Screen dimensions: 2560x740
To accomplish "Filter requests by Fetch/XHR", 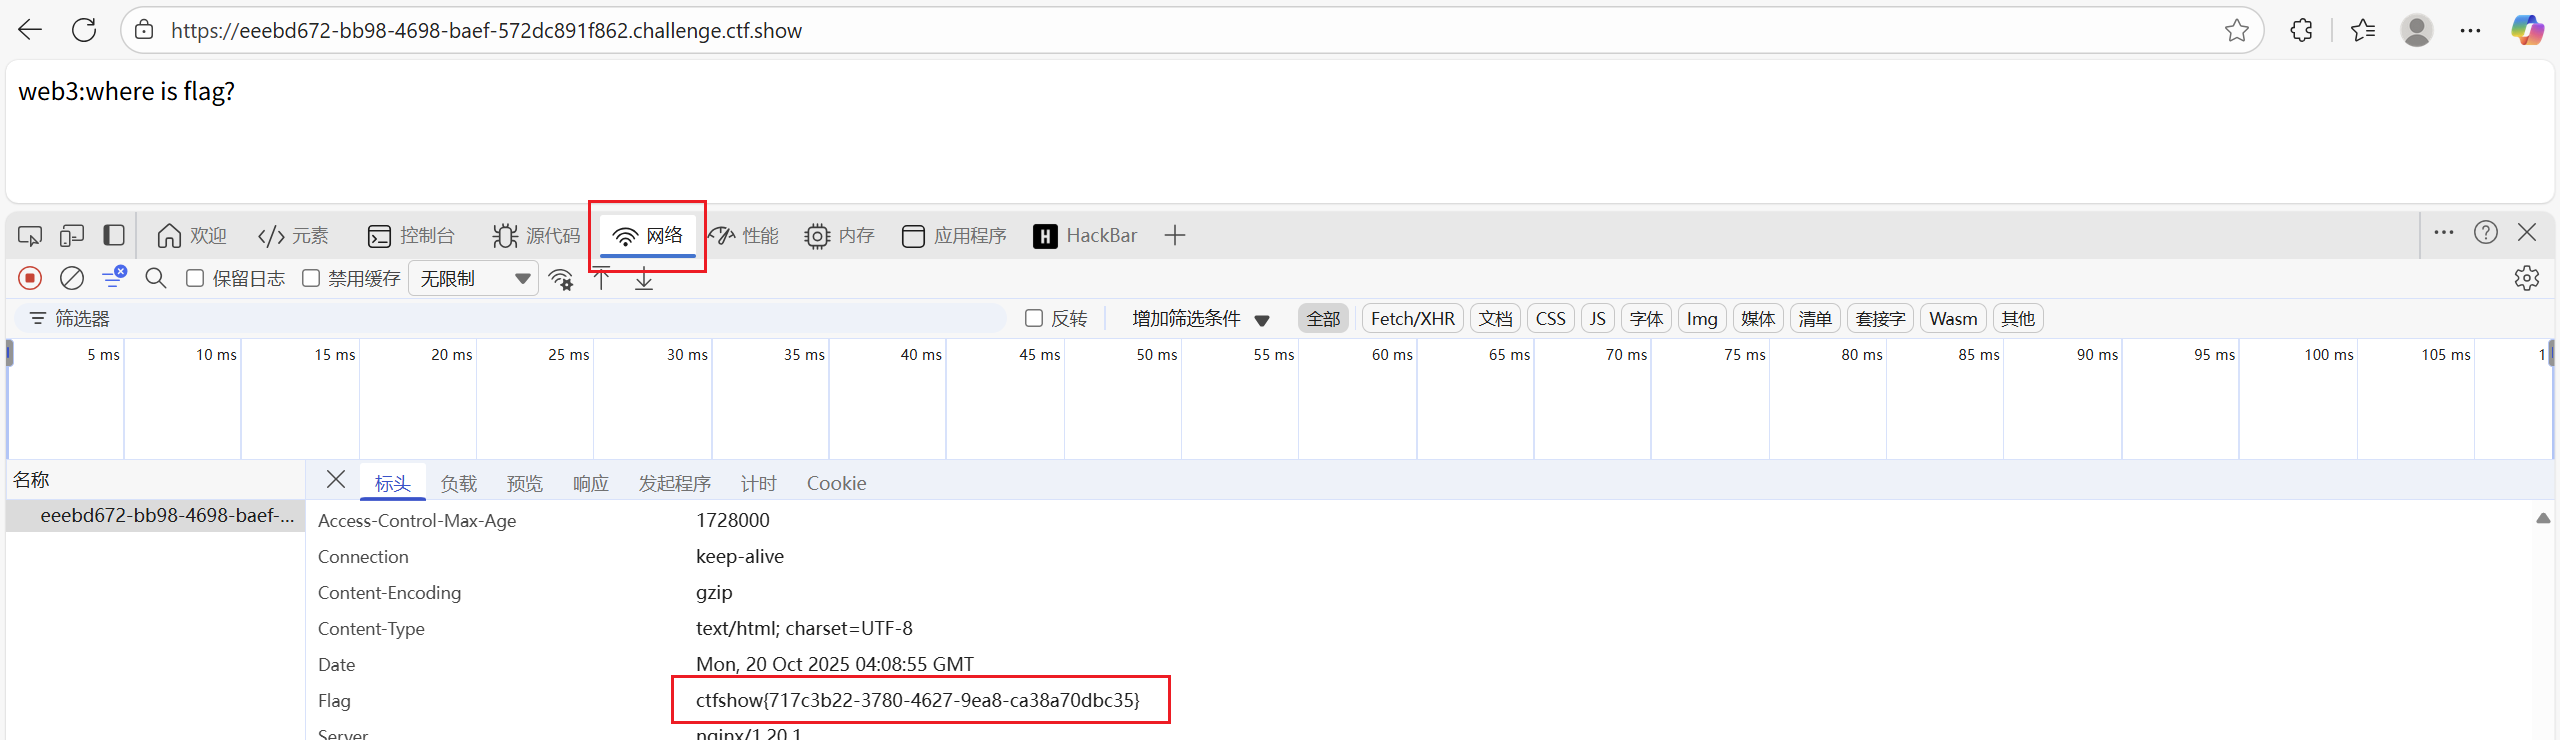I will pyautogui.click(x=1412, y=319).
